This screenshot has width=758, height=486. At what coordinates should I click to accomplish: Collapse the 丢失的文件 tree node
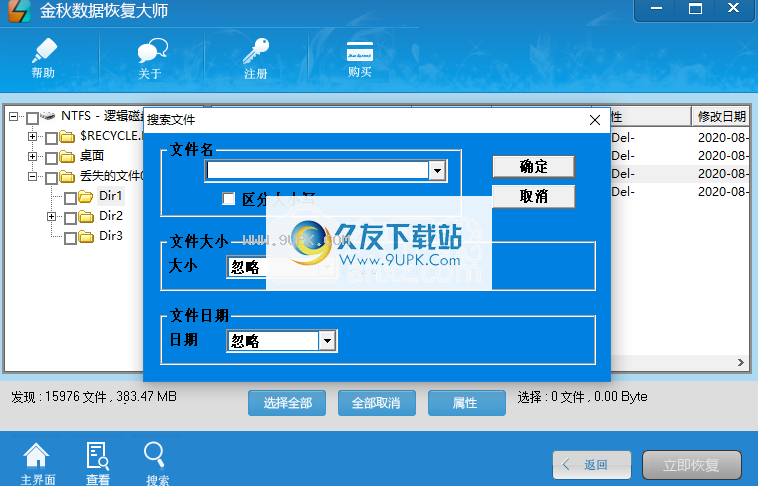(32, 176)
